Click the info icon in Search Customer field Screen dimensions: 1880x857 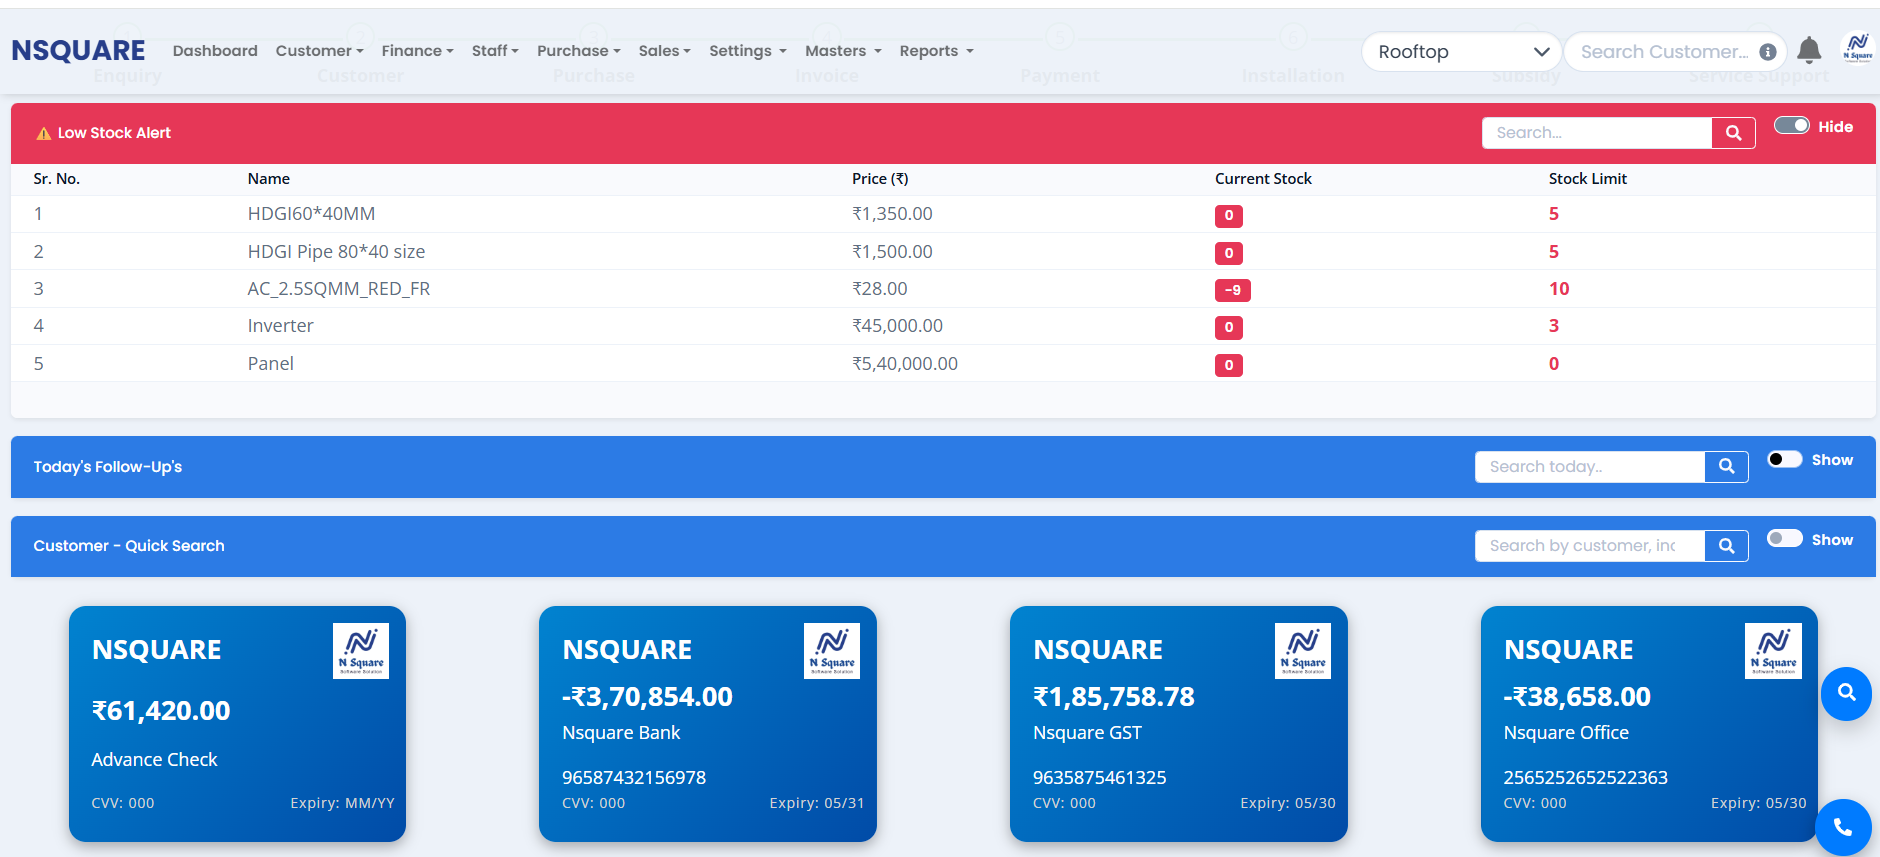pyautogui.click(x=1768, y=52)
